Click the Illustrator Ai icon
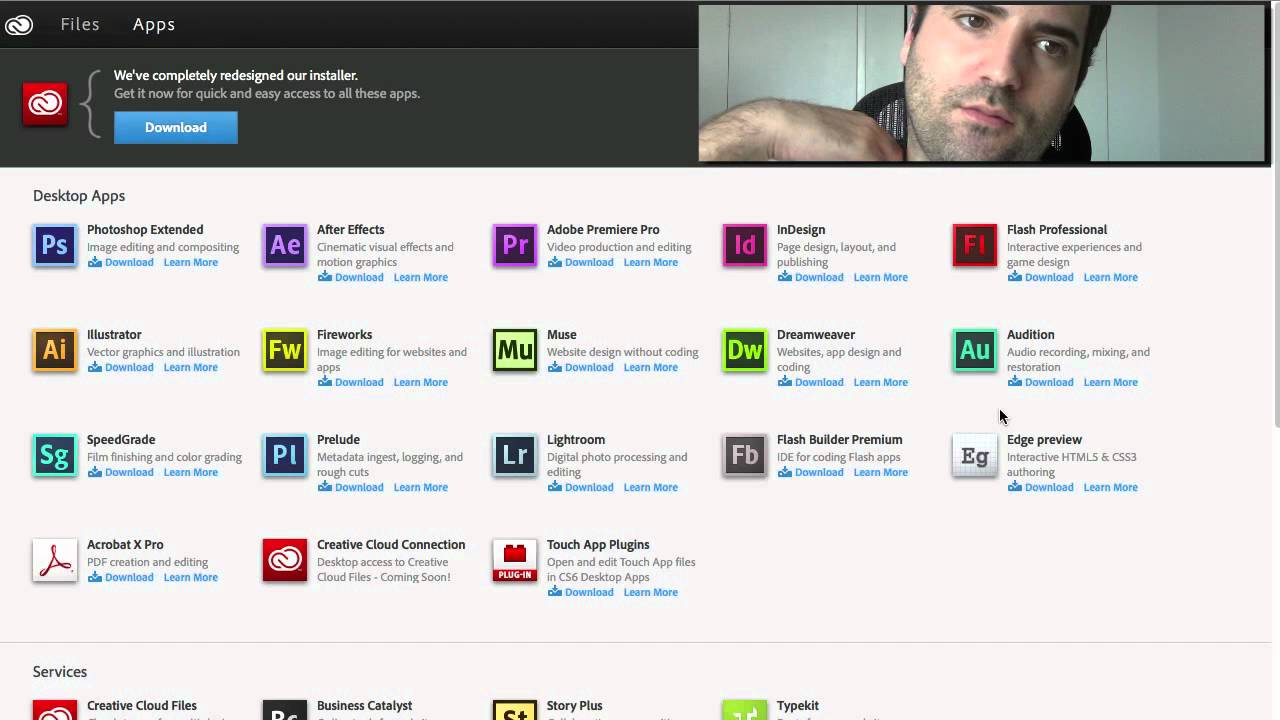The width and height of the screenshot is (1280, 720). click(55, 350)
